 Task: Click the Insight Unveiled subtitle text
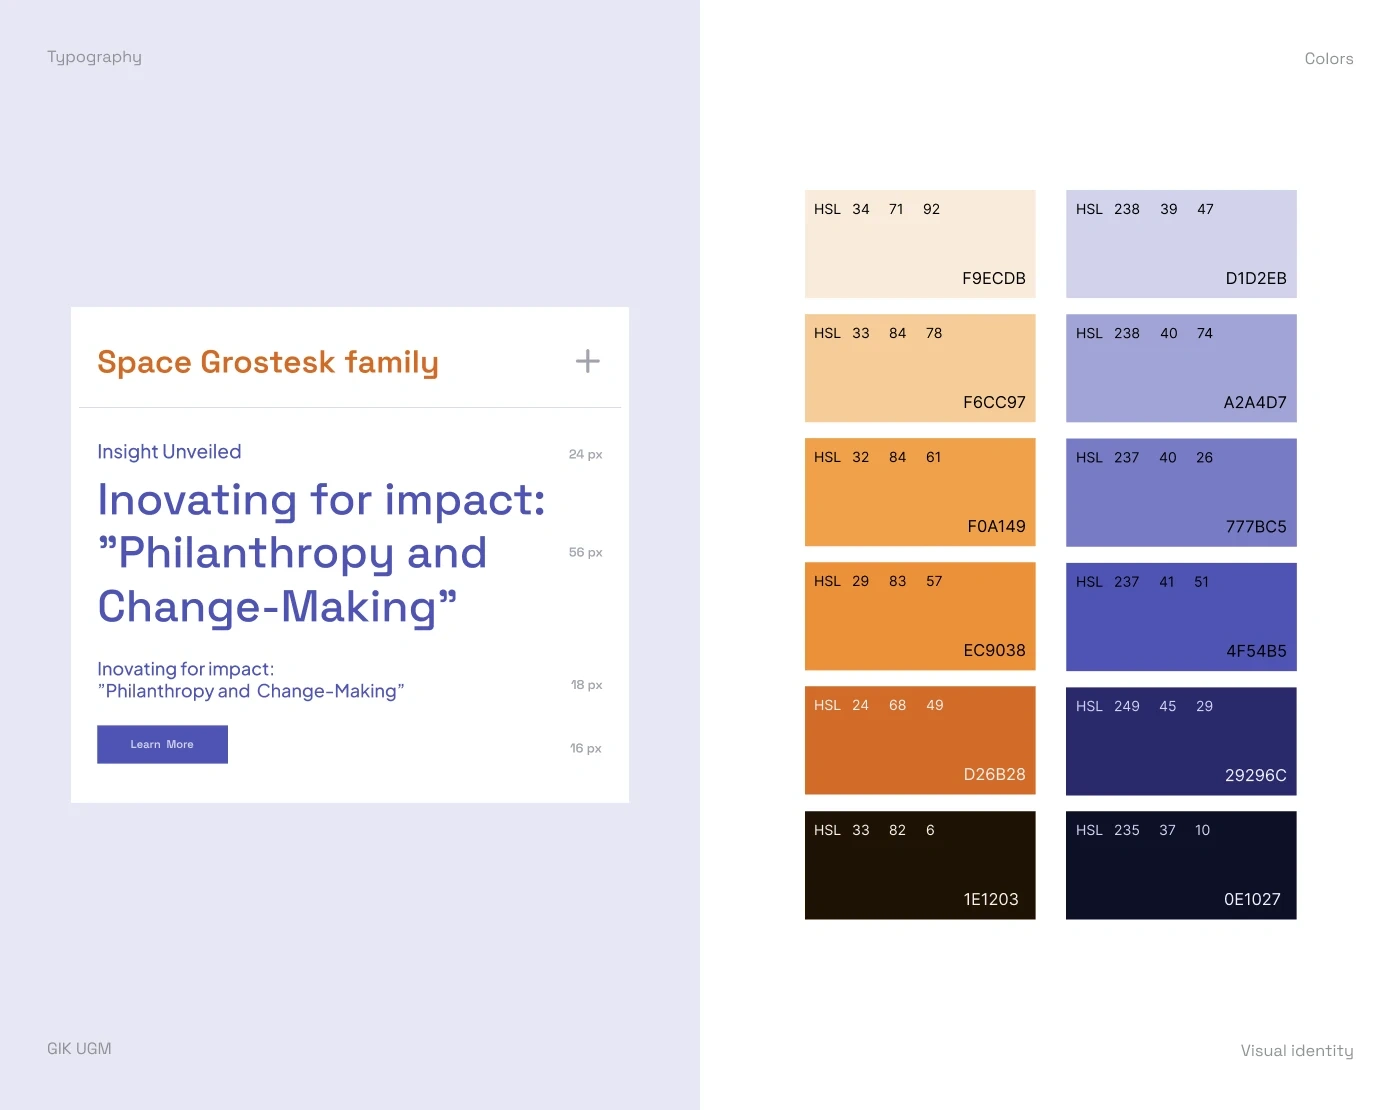[169, 452]
